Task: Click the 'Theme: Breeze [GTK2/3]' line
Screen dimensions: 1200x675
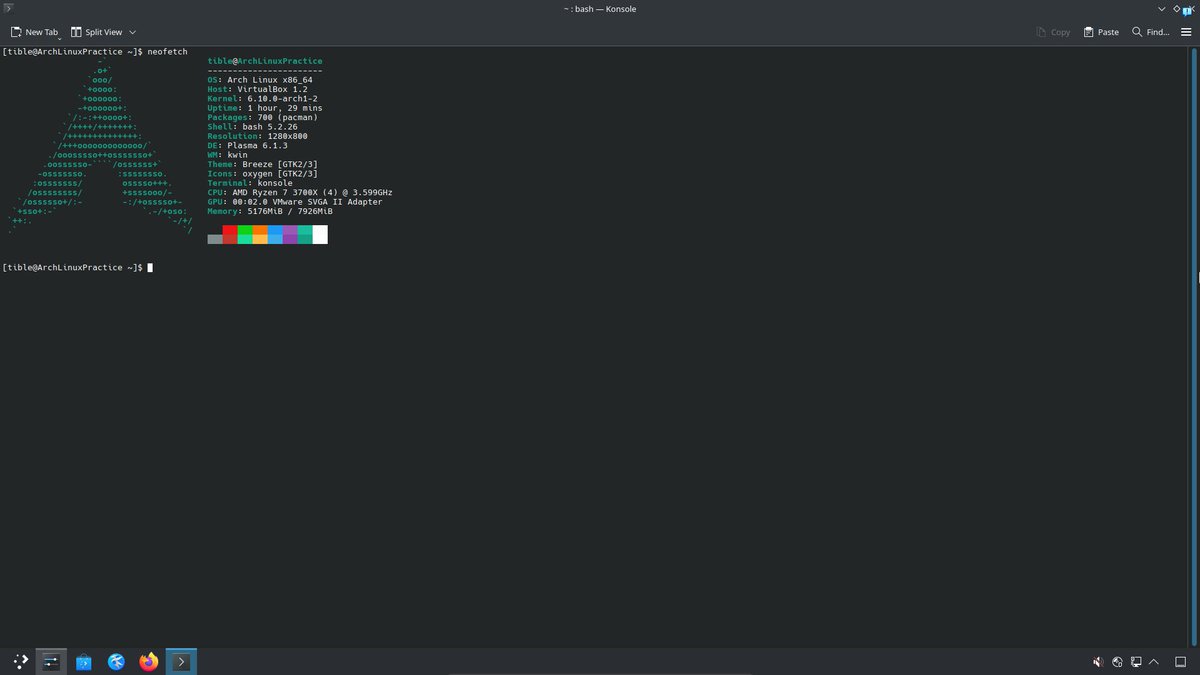Action: (262, 164)
